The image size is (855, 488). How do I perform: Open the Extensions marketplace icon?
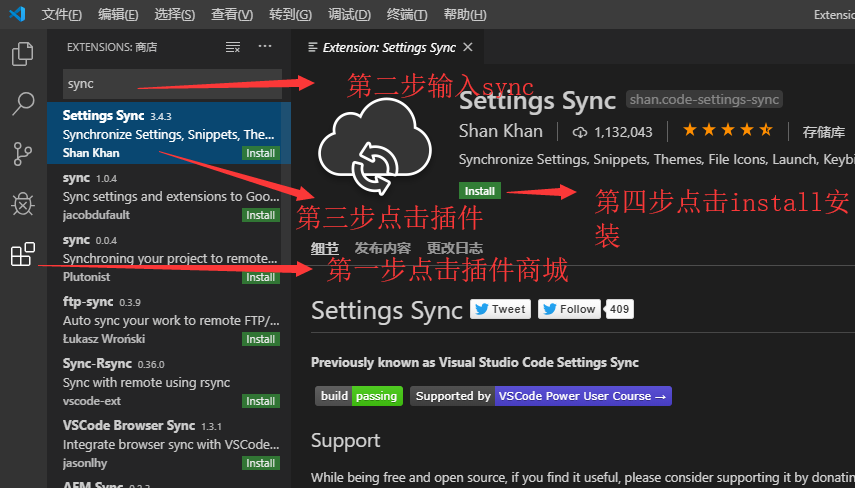[23, 254]
